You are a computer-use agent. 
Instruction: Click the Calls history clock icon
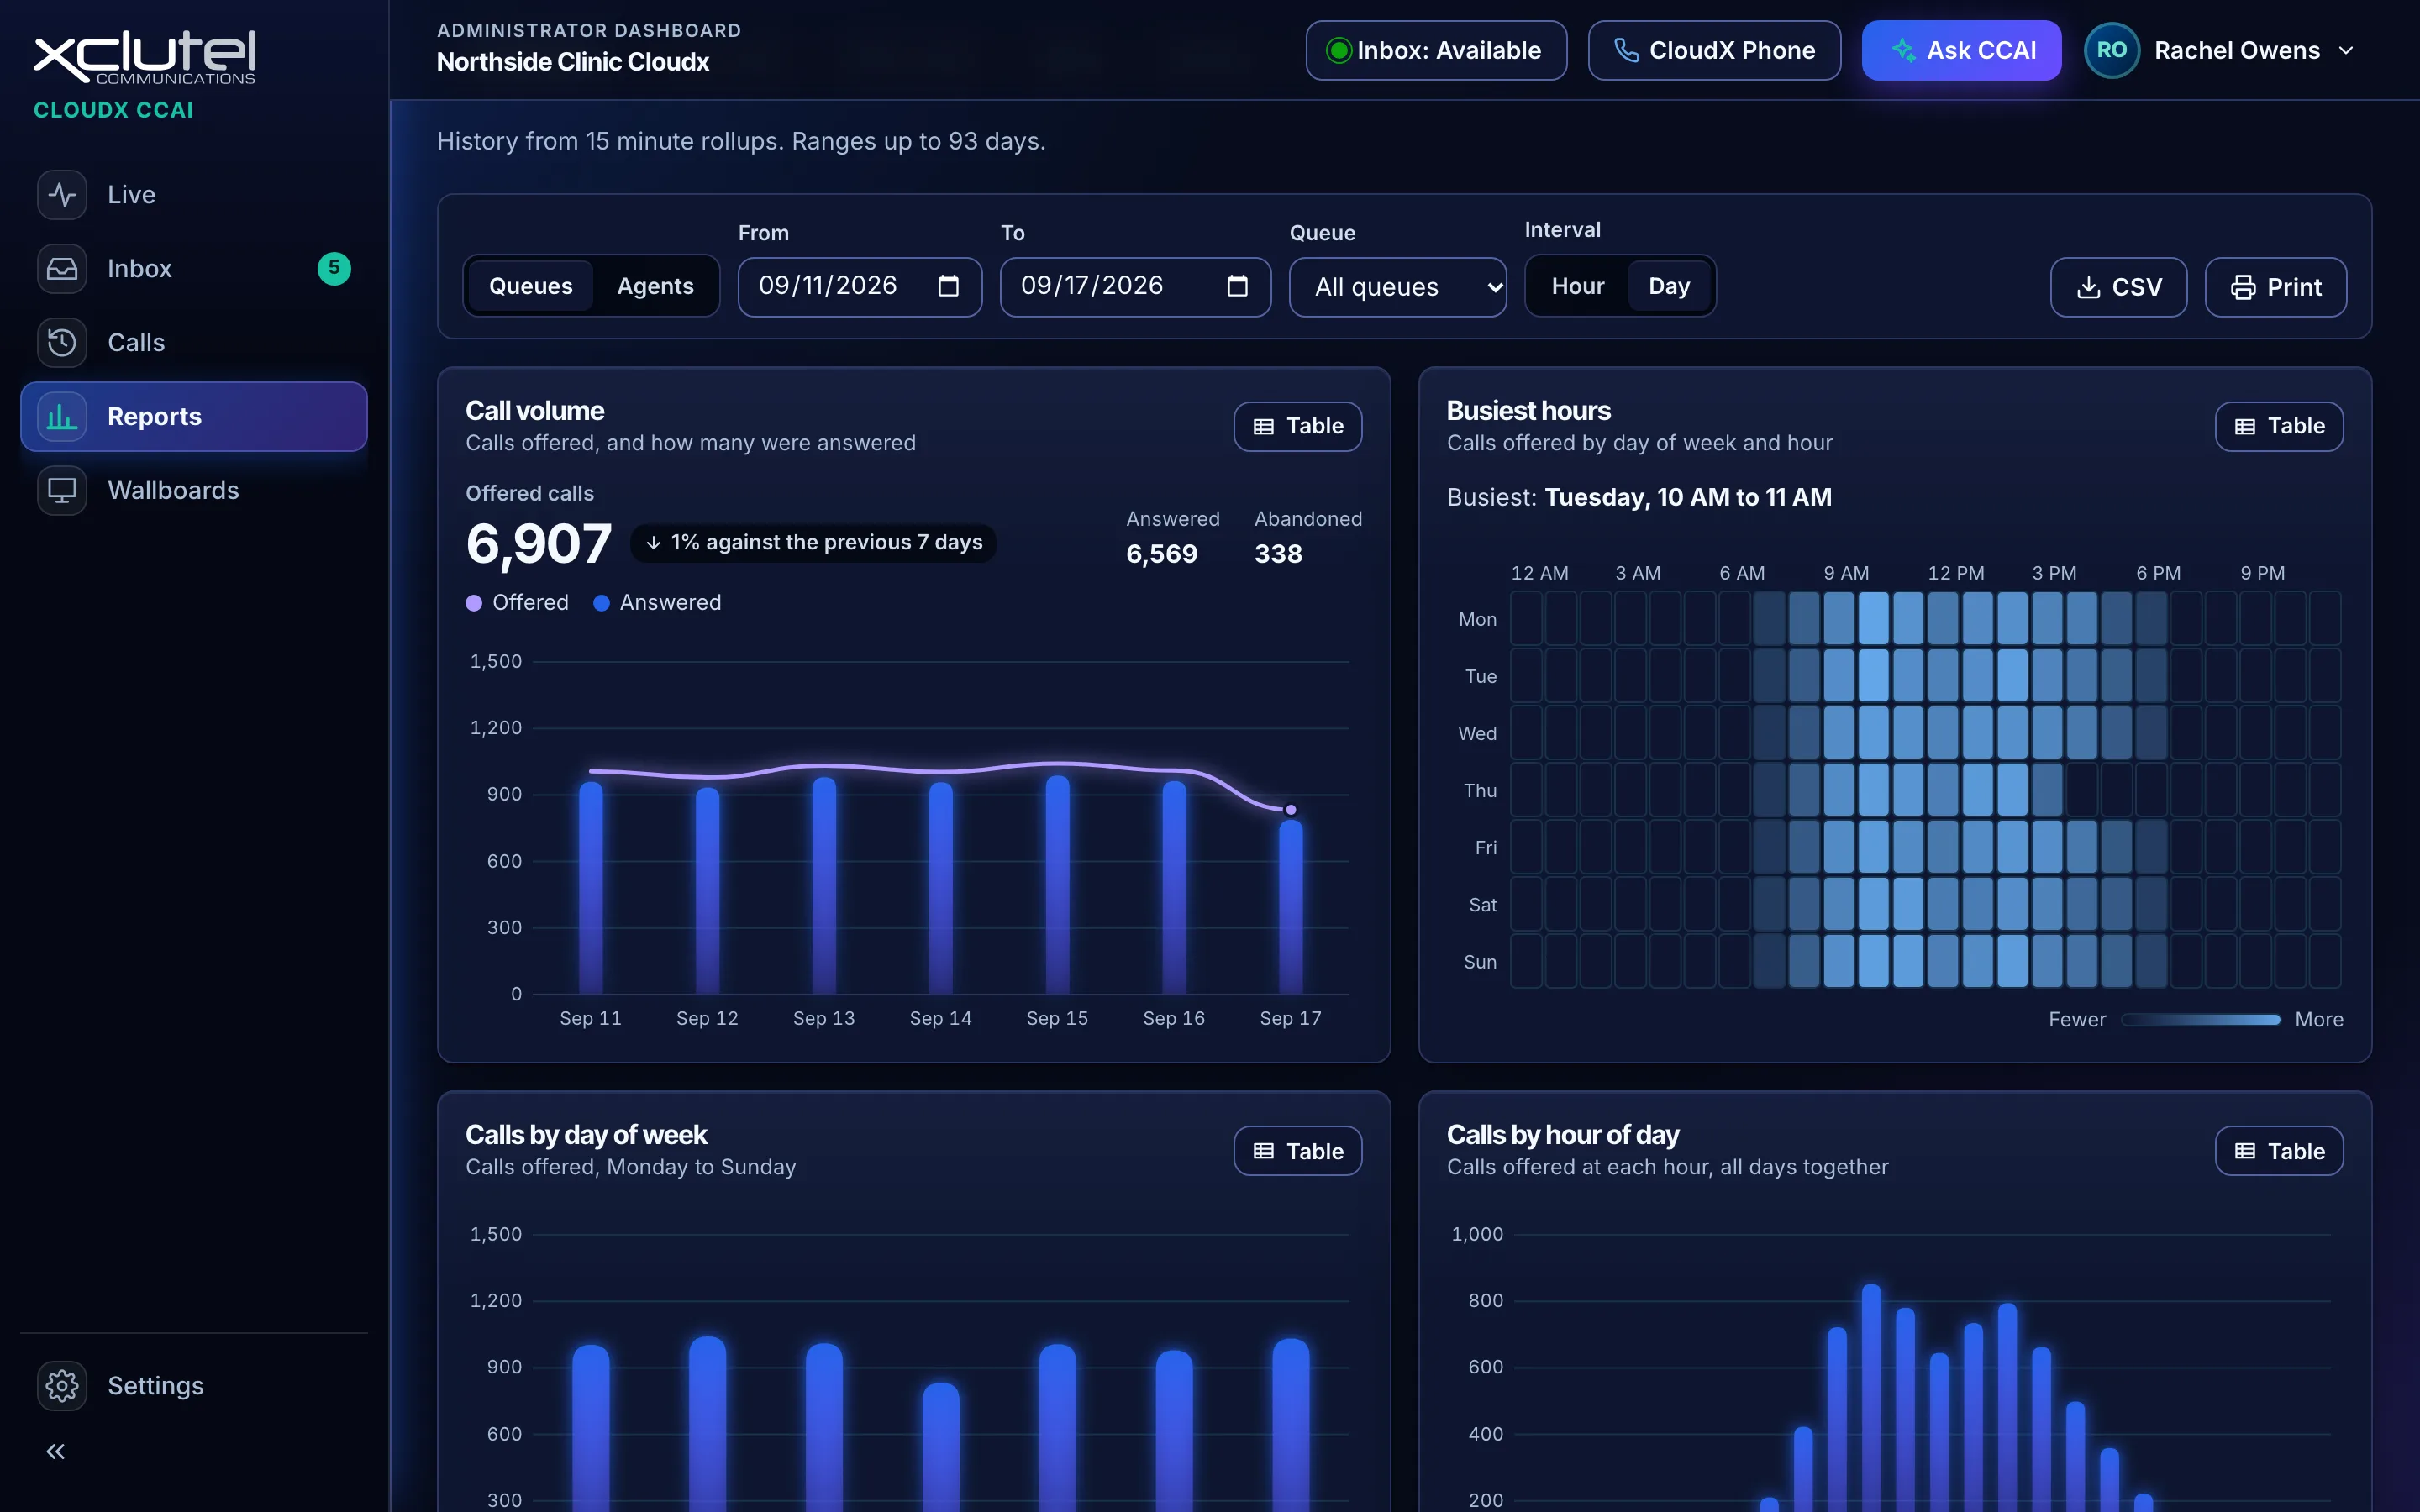point(62,342)
